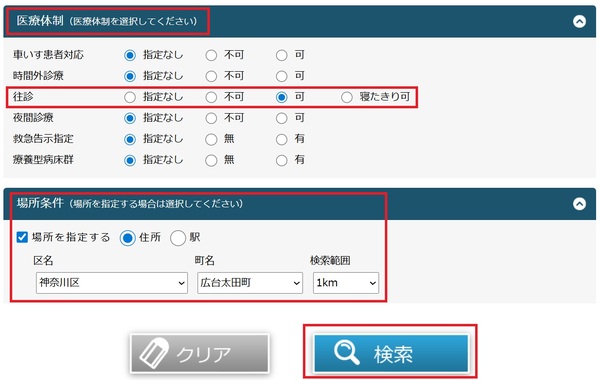Click the 町名 field label
Viewport: 600px width, 380px height.
(x=204, y=261)
